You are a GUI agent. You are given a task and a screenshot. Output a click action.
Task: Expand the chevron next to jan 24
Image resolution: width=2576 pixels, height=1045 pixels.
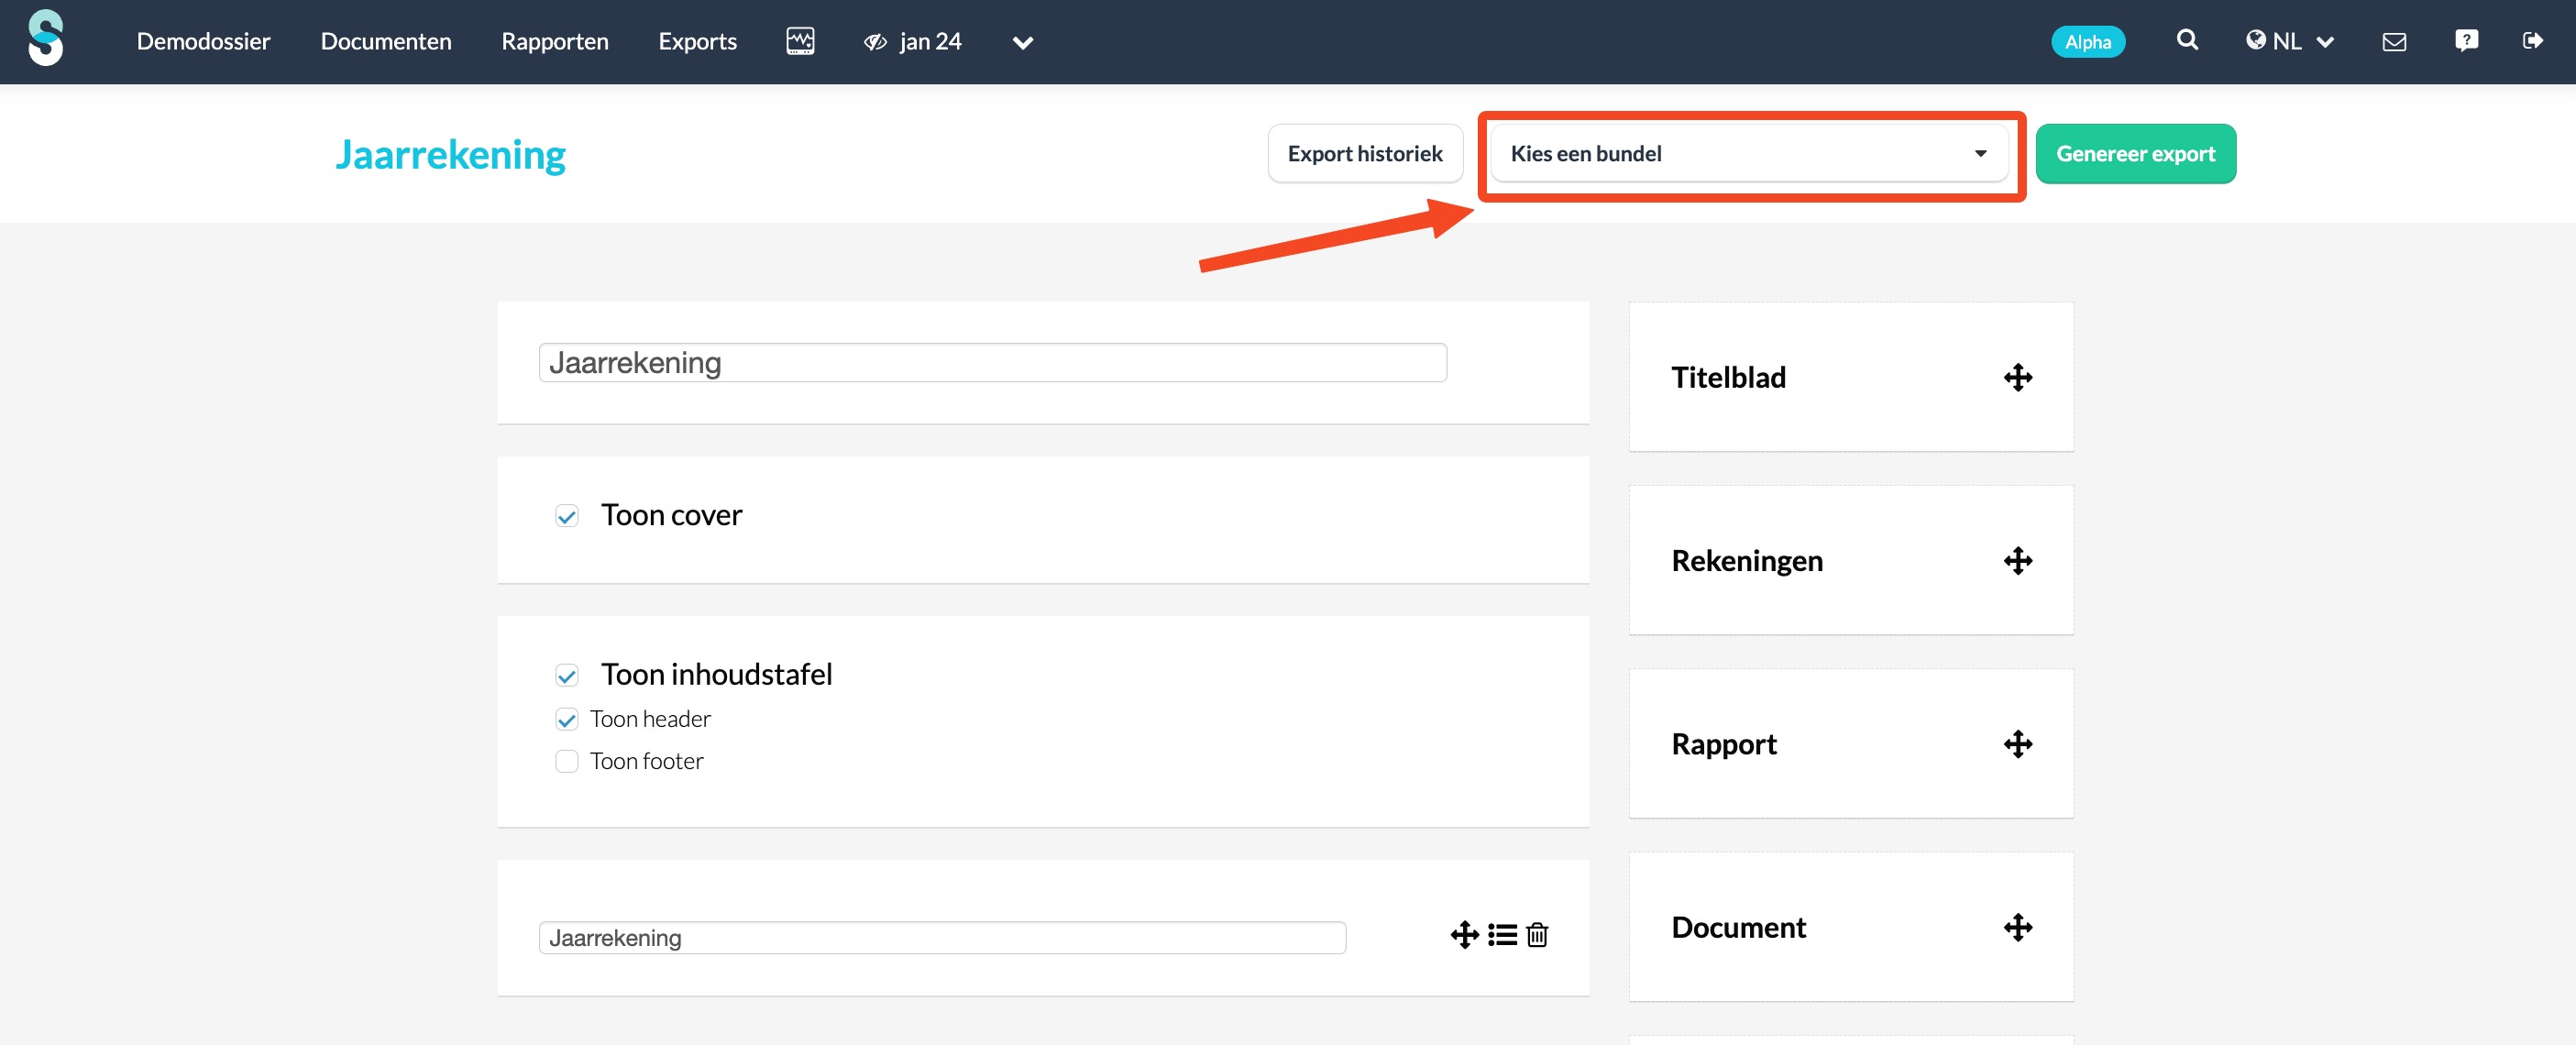[1022, 43]
